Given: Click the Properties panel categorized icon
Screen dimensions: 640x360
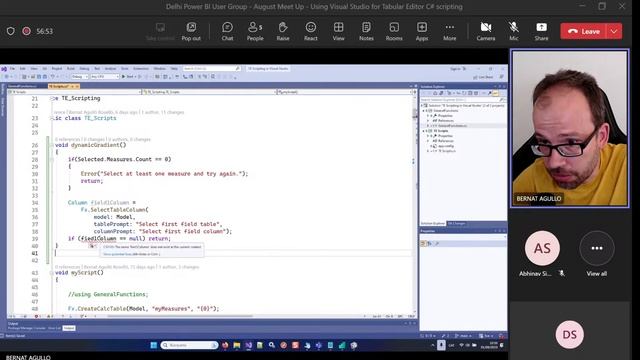Looking at the screenshot, I should 424,243.
